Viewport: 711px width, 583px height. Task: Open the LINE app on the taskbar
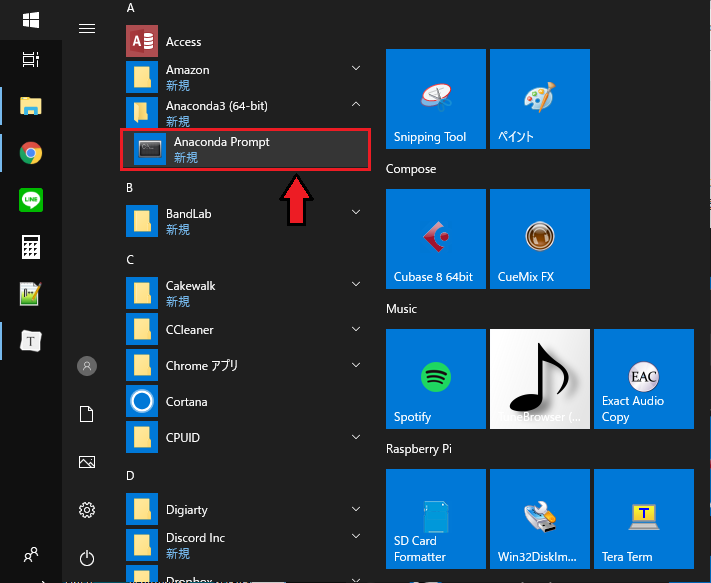coord(31,200)
